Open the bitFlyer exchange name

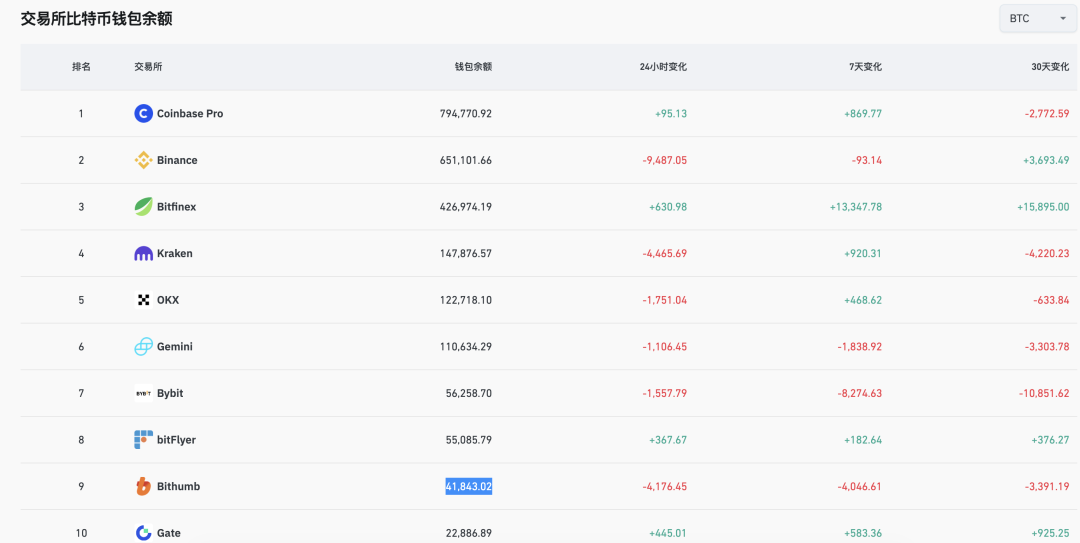click(176, 440)
